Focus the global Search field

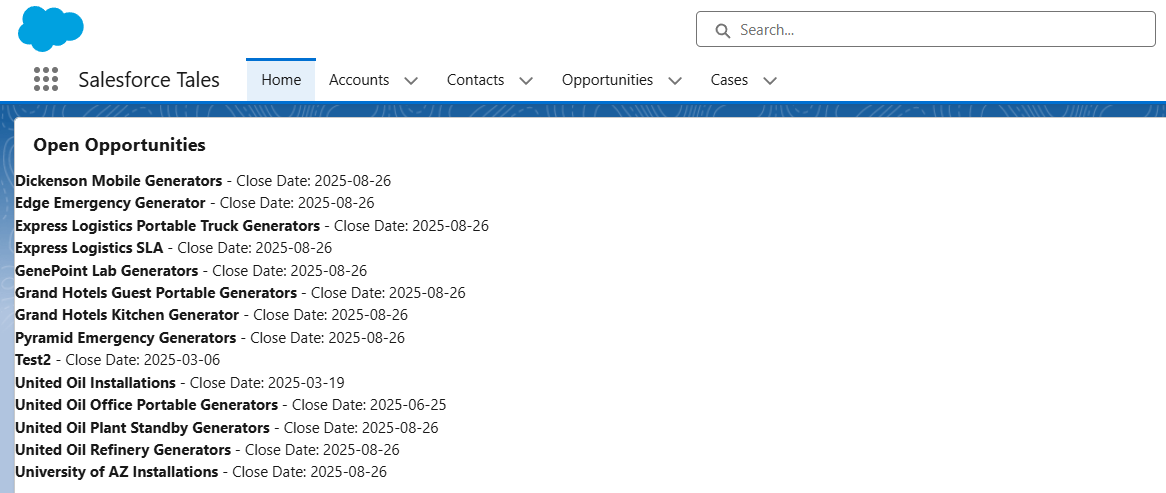click(926, 29)
